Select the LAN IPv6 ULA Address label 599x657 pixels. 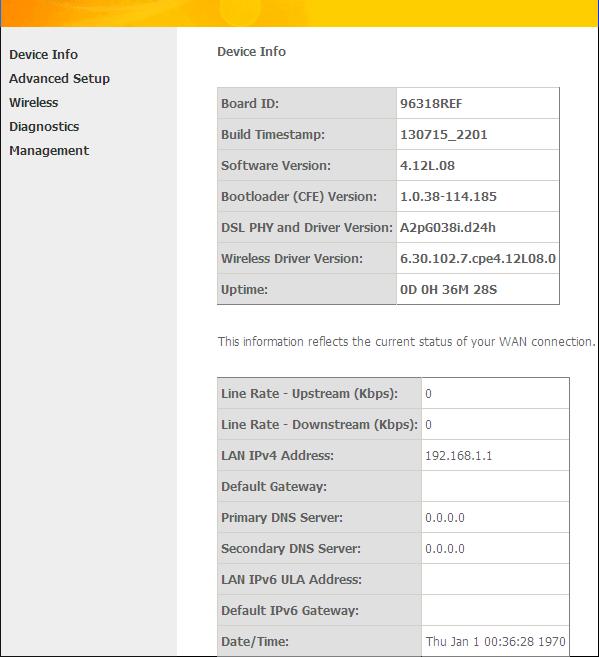pos(292,579)
